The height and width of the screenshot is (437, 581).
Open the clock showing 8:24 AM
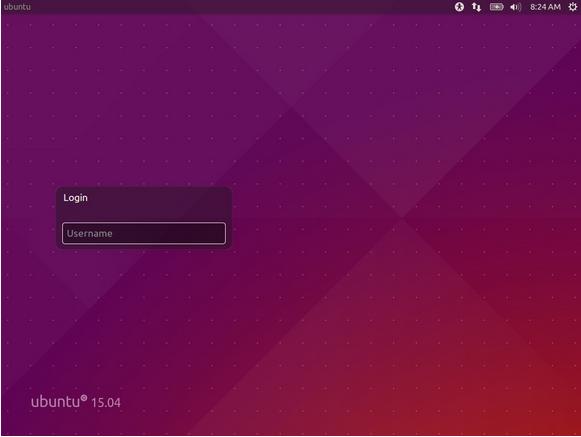545,7
